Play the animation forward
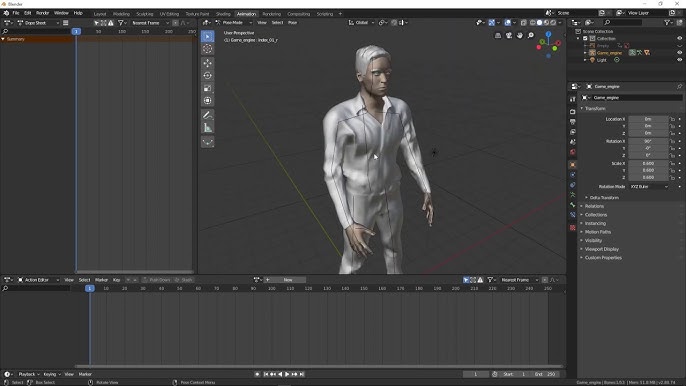Image resolution: width=686 pixels, height=386 pixels. [287, 374]
